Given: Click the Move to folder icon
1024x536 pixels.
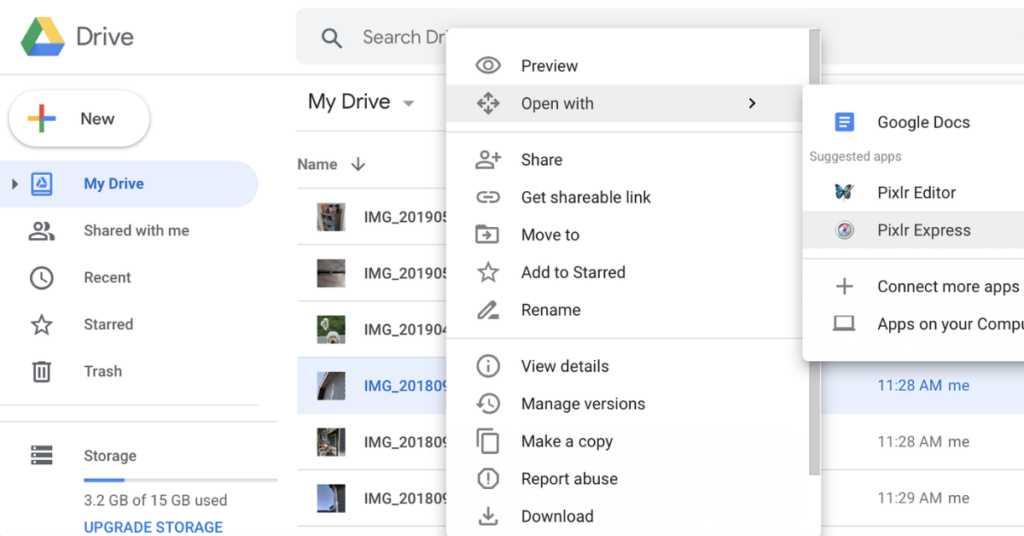Looking at the screenshot, I should (487, 234).
